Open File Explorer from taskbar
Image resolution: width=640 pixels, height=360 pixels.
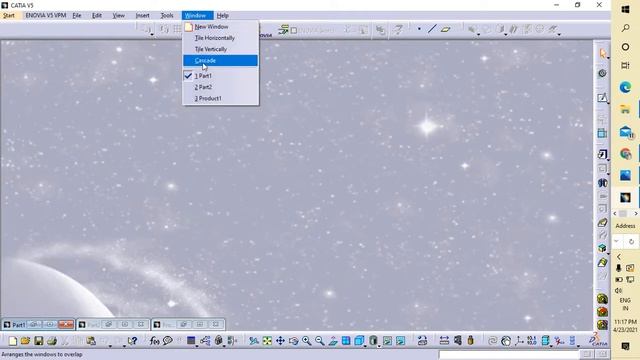625,109
